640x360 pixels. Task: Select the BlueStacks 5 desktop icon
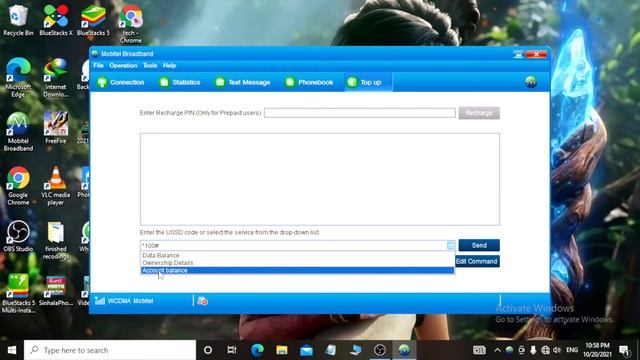[x=93, y=20]
